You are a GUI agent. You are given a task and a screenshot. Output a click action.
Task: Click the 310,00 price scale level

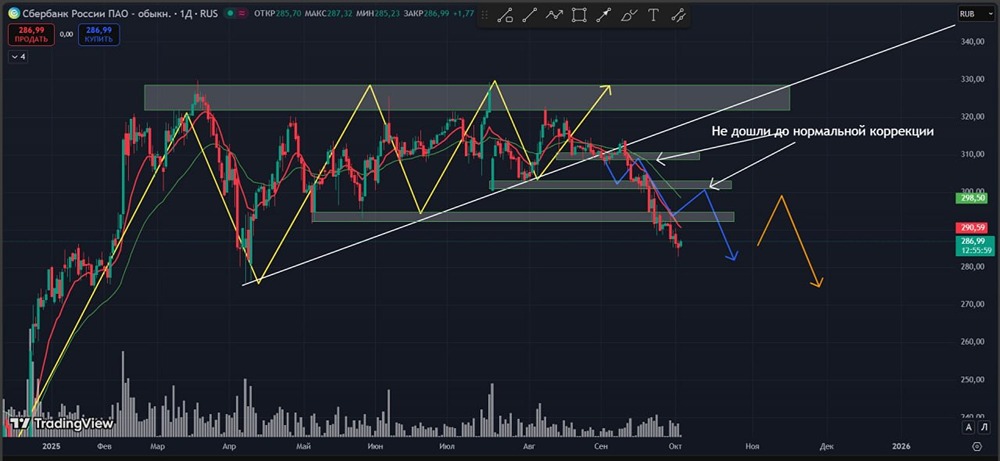point(974,154)
